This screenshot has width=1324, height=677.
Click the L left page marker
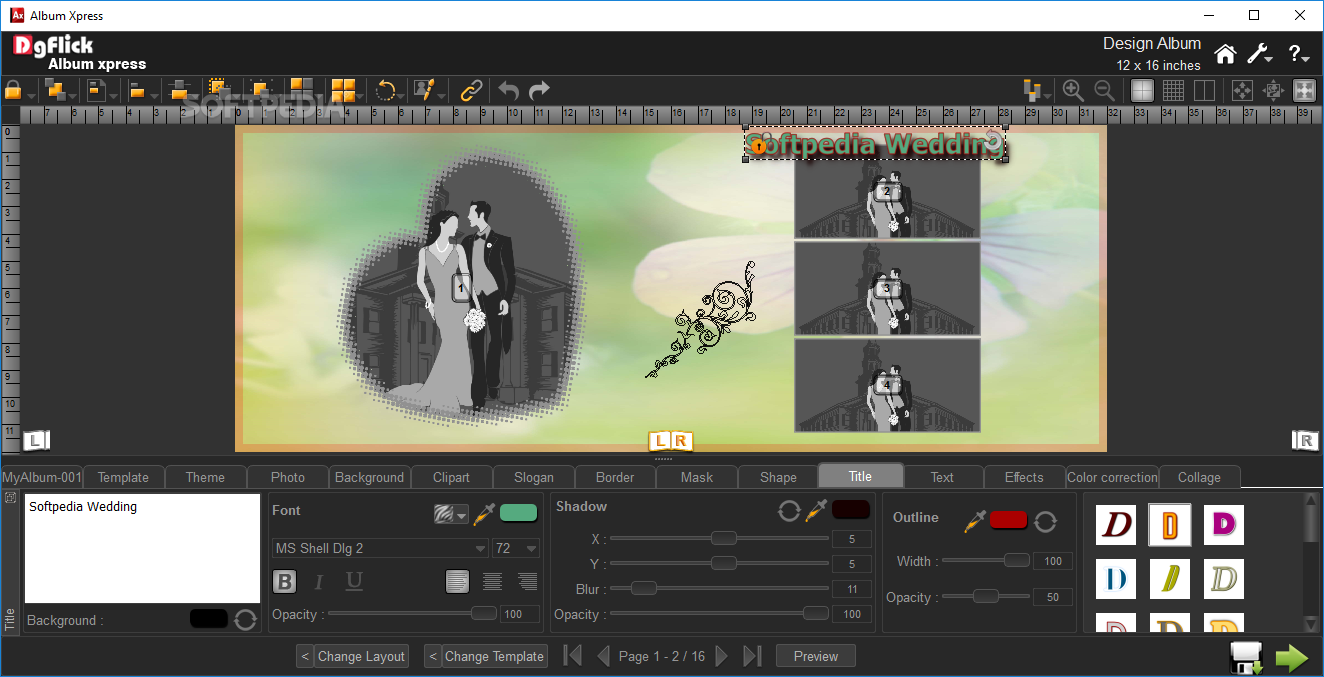coord(36,440)
